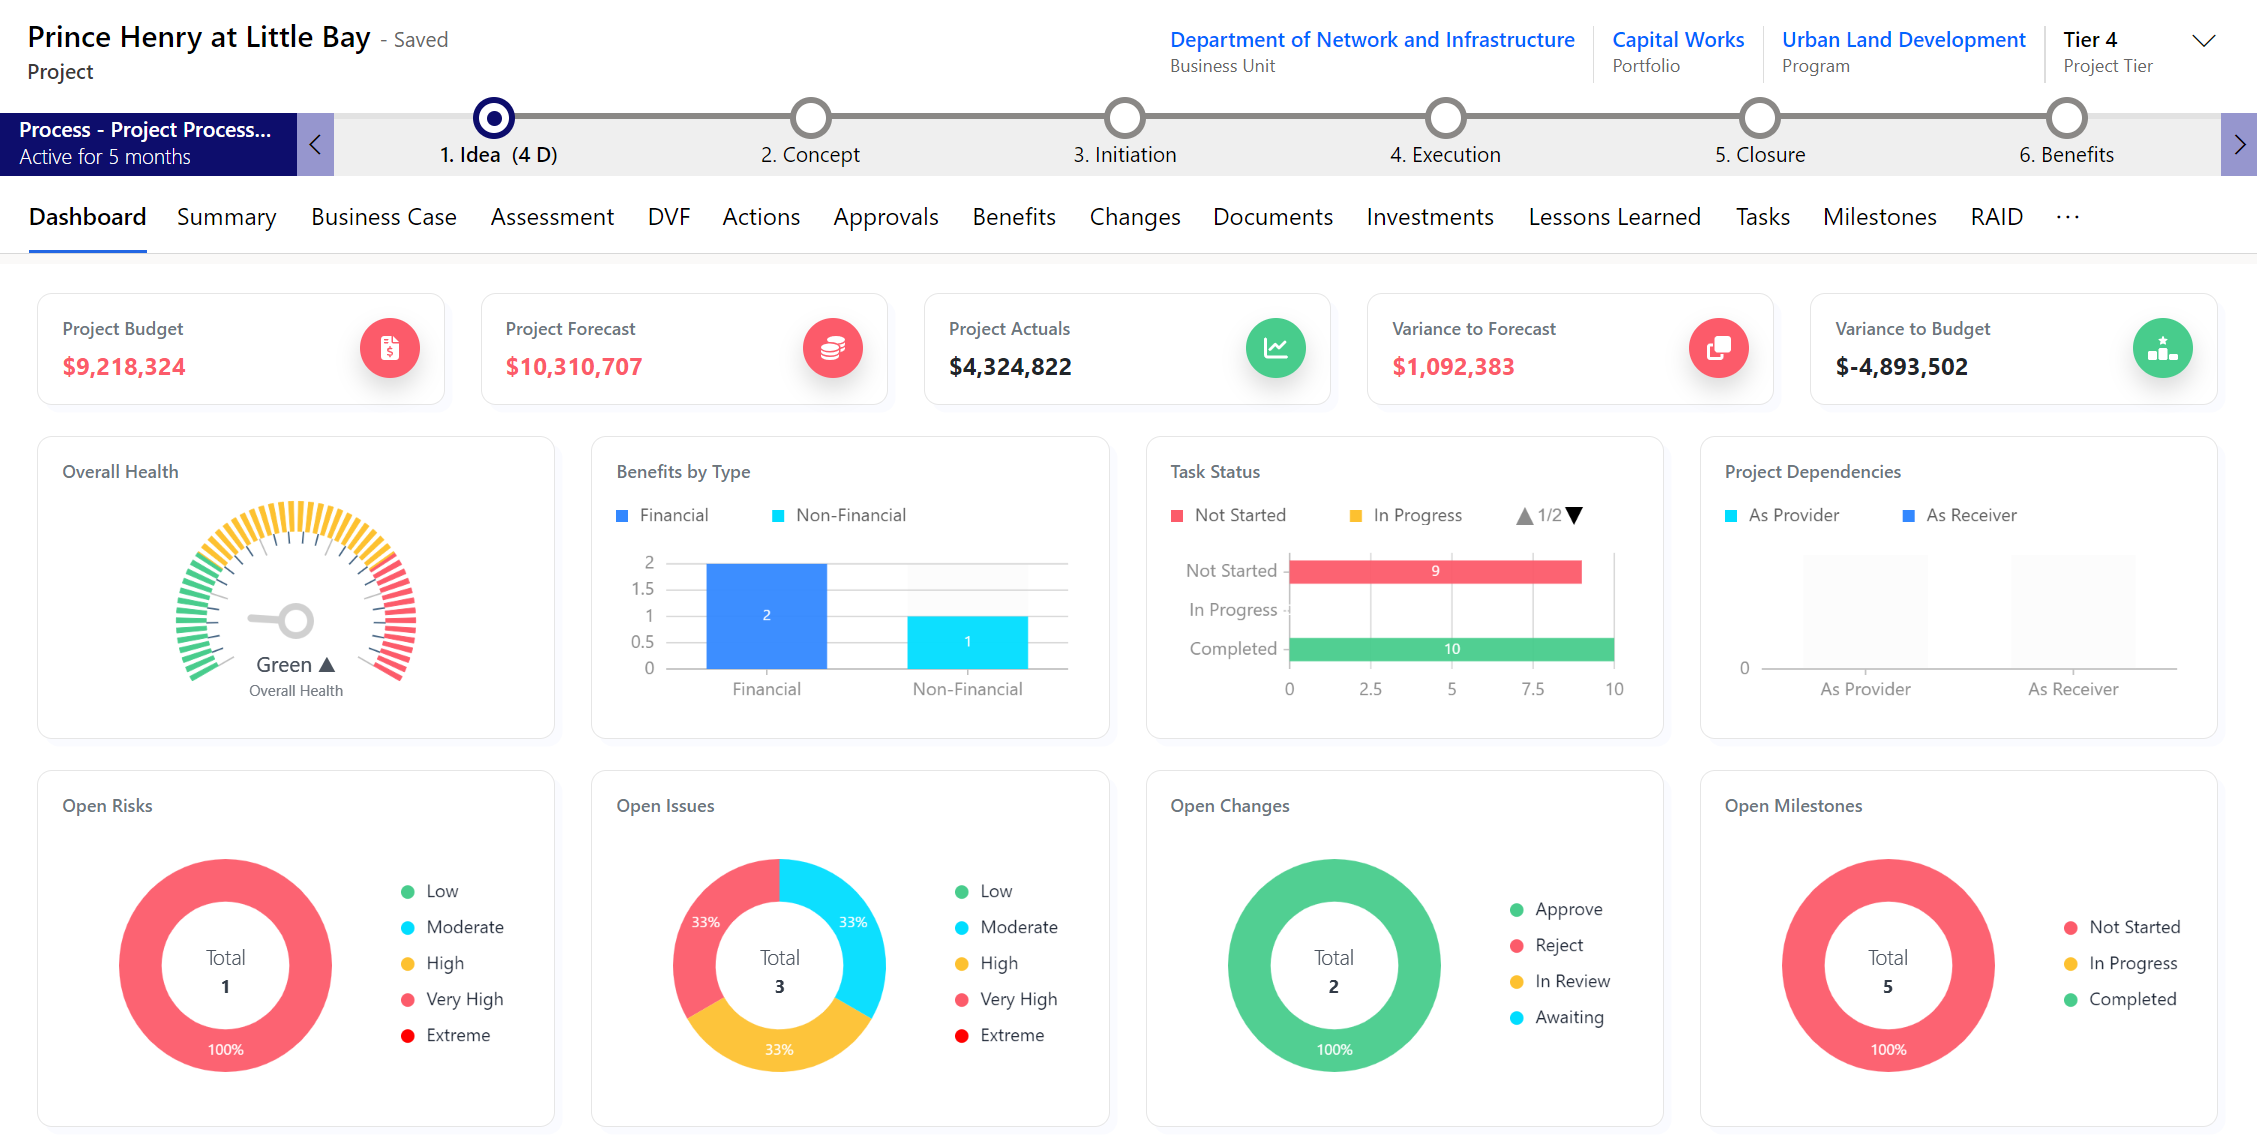The image size is (2257, 1142).
Task: Toggle Not Started legend in Task Status
Action: point(1229,515)
